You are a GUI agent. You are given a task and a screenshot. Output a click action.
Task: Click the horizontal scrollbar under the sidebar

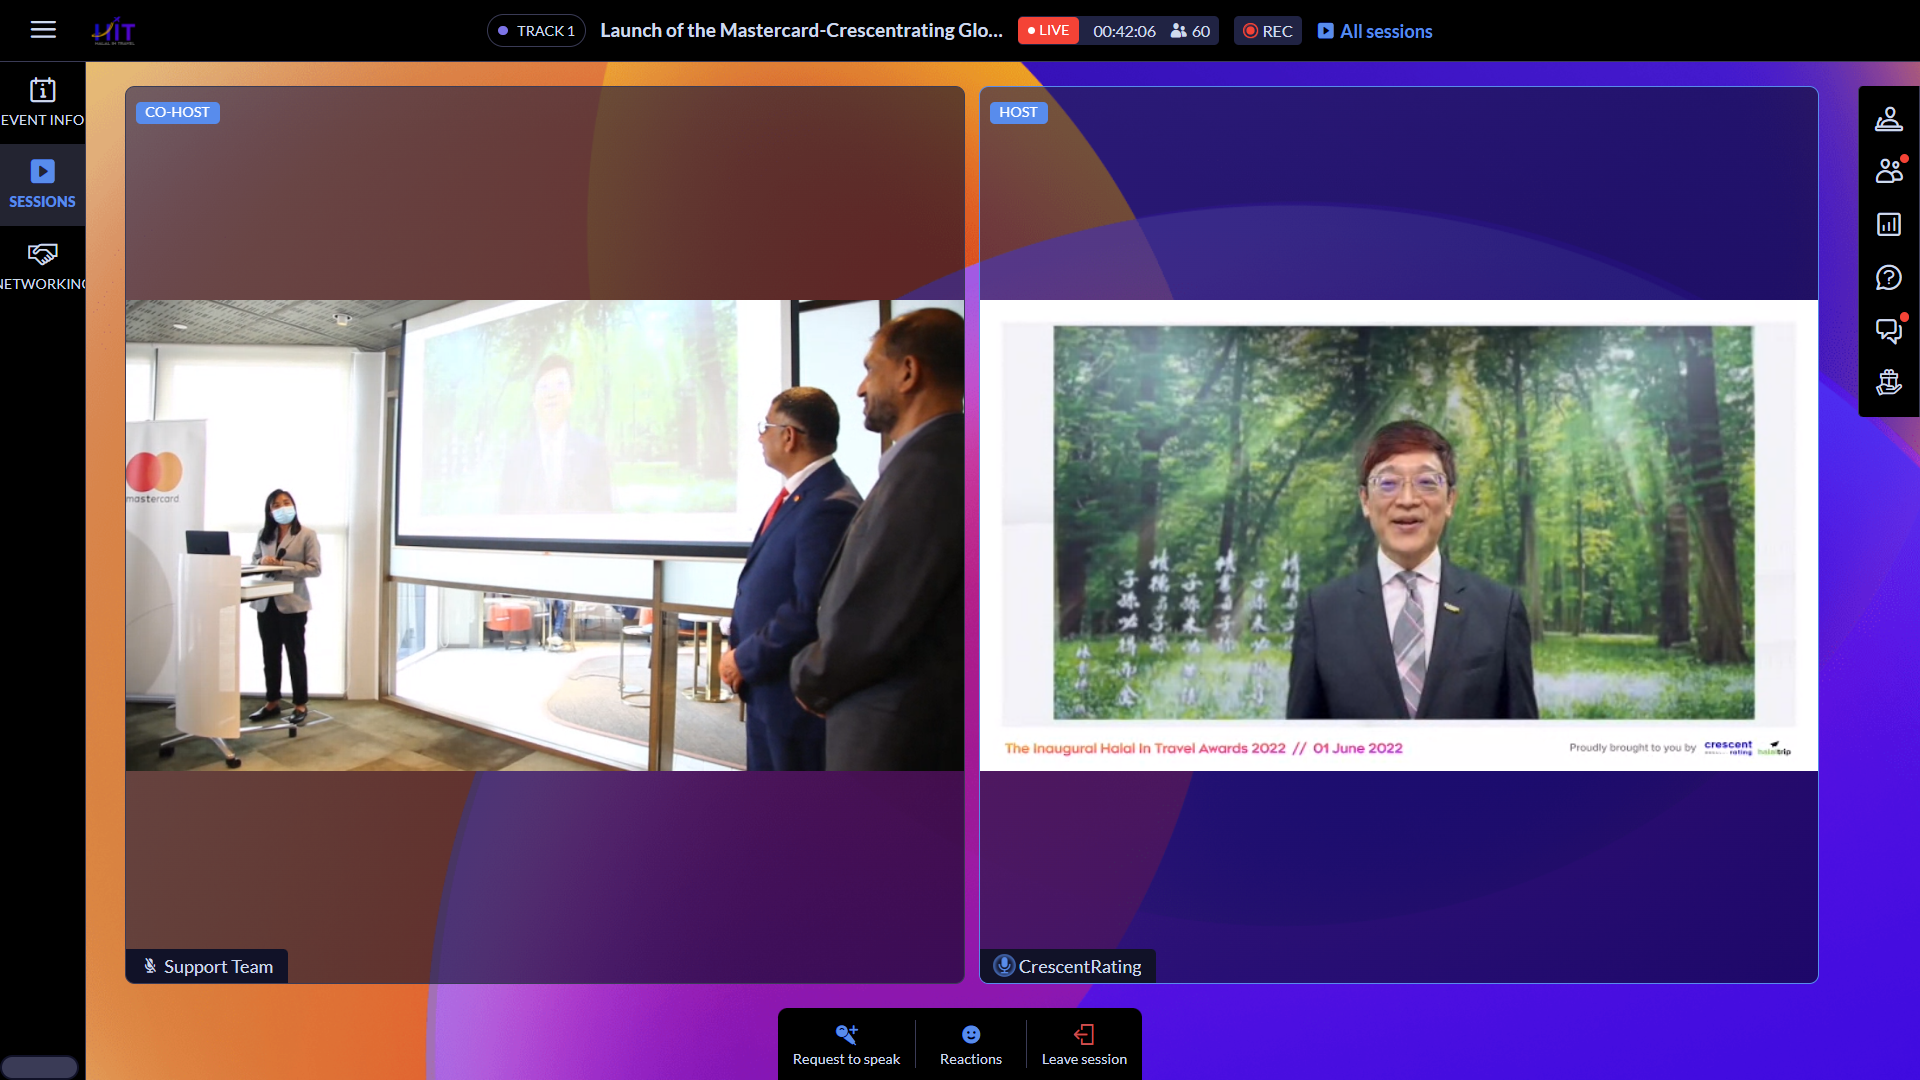(39, 1067)
